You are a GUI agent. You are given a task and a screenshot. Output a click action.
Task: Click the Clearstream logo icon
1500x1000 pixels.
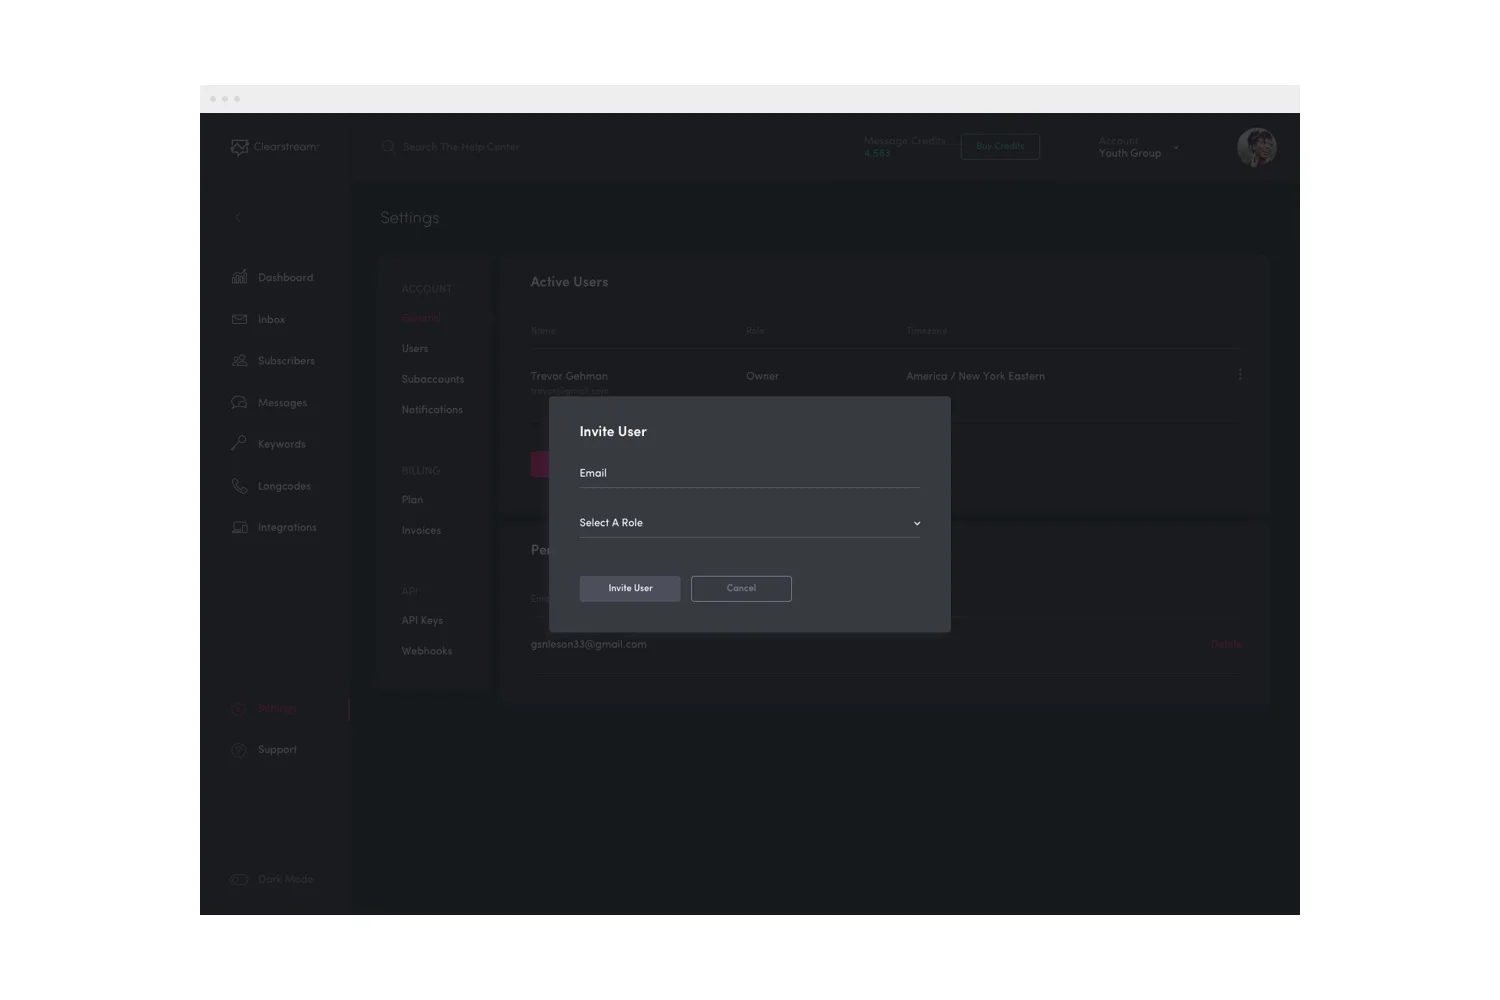(239, 147)
